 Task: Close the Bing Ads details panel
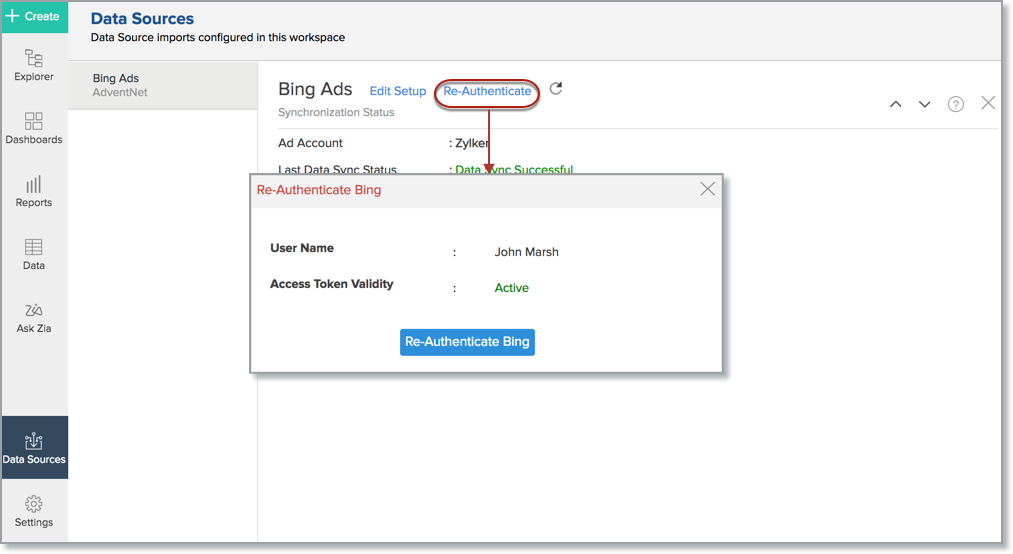[x=988, y=103]
